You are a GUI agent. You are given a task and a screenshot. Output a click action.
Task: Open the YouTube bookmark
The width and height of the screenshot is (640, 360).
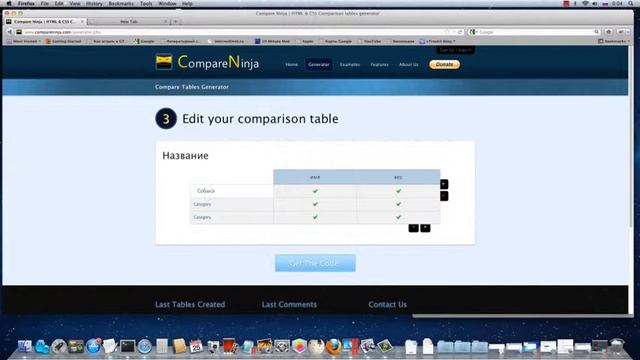tap(369, 41)
